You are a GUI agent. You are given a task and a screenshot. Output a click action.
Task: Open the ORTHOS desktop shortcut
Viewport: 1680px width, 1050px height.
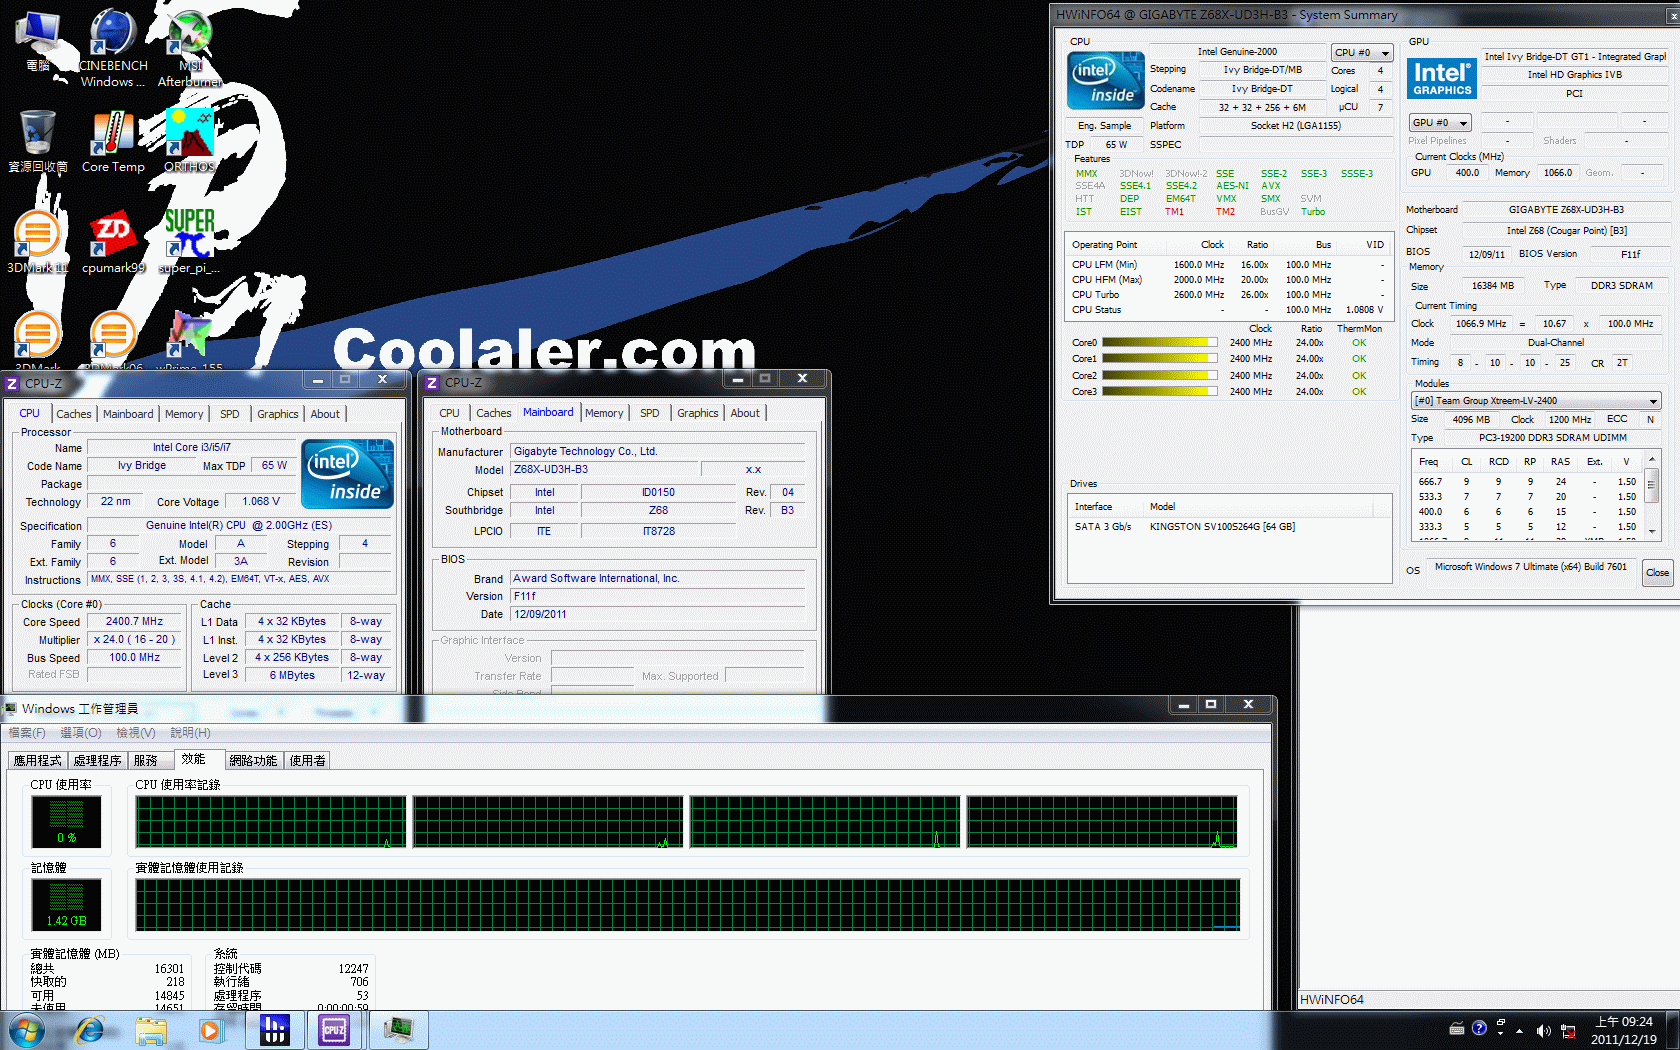(x=190, y=141)
